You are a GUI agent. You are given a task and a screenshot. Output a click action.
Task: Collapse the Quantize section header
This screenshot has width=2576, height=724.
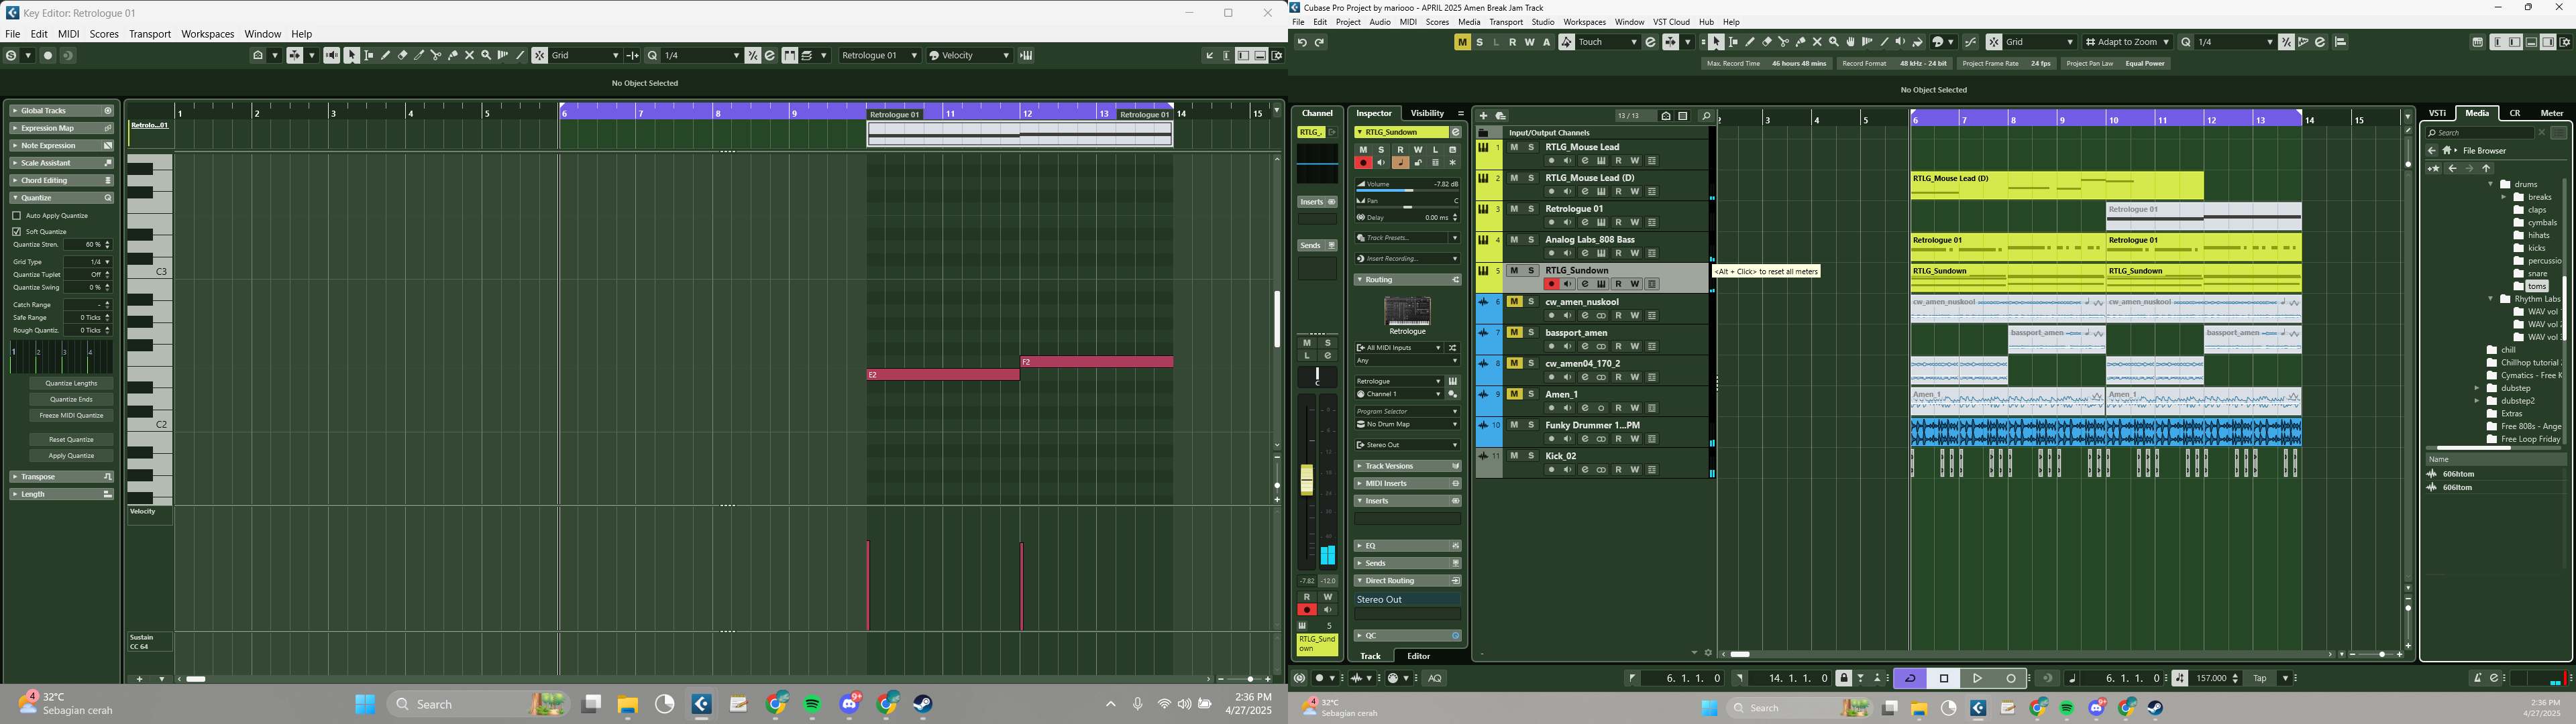(x=62, y=198)
